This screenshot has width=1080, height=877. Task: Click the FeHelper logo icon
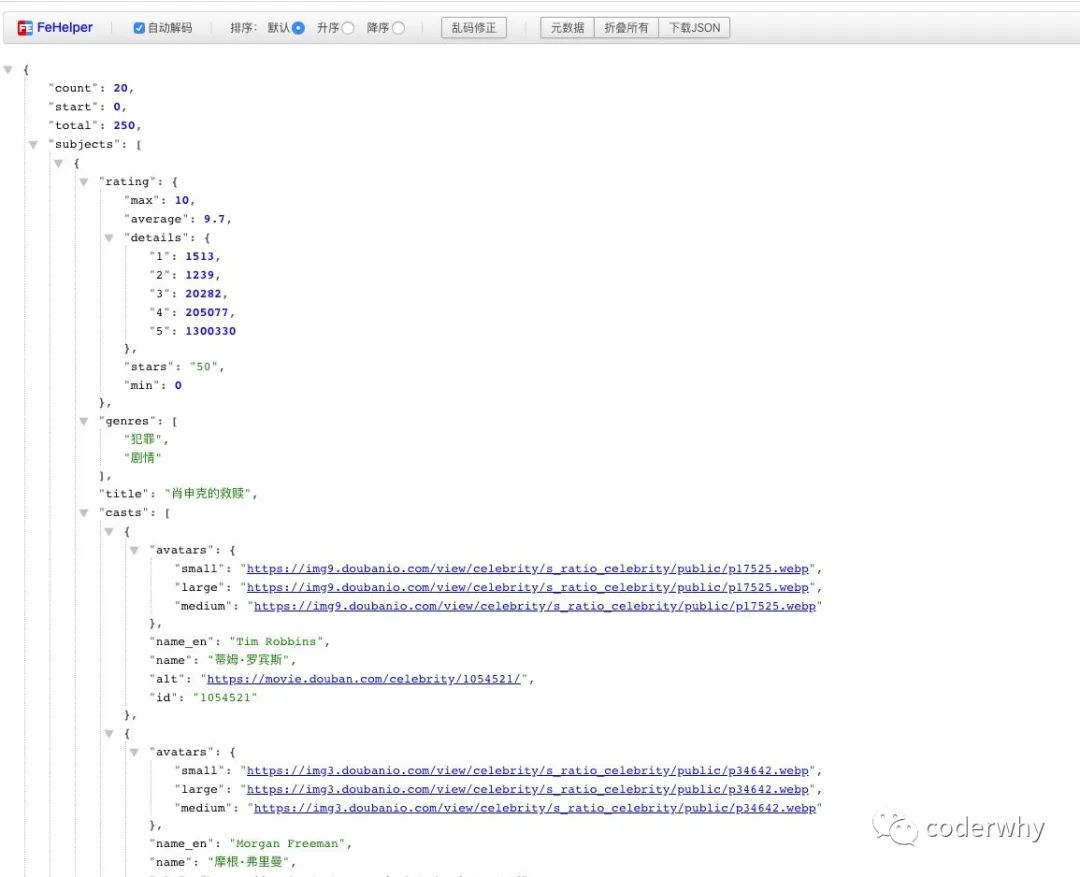(25, 28)
